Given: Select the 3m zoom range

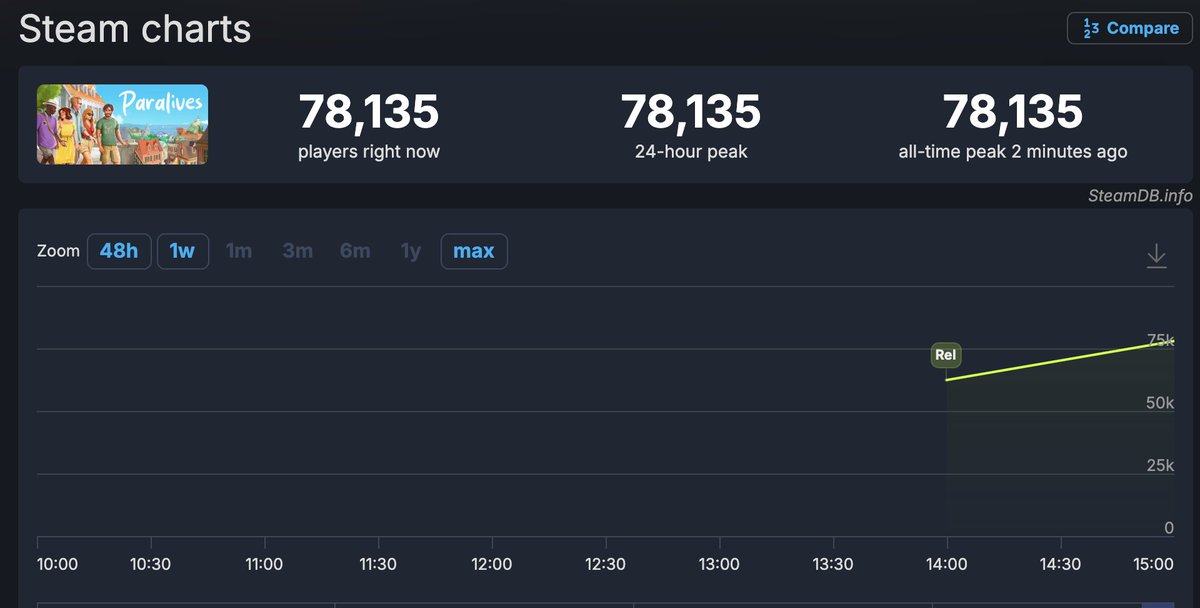Looking at the screenshot, I should [297, 251].
